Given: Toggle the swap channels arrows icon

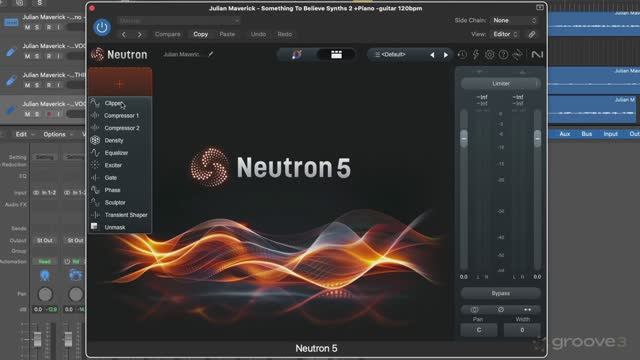Looking at the screenshot, I should (527, 309).
